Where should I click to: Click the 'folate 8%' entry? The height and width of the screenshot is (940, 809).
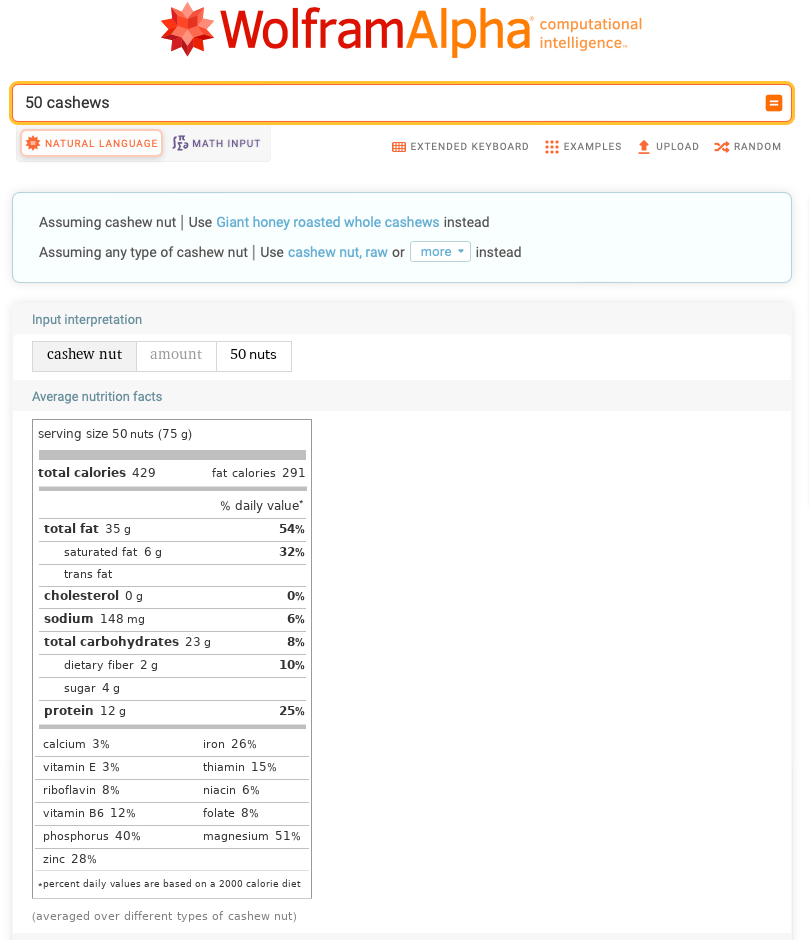pos(230,814)
